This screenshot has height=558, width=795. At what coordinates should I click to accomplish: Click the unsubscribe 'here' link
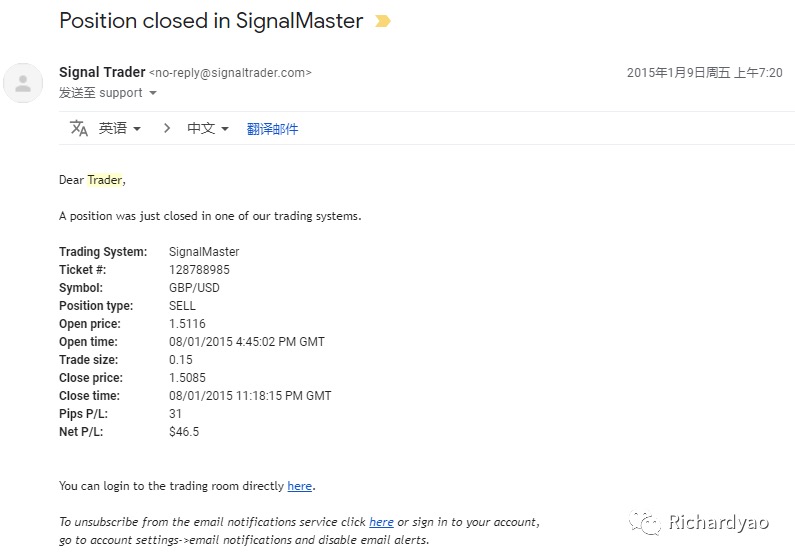coord(381,522)
